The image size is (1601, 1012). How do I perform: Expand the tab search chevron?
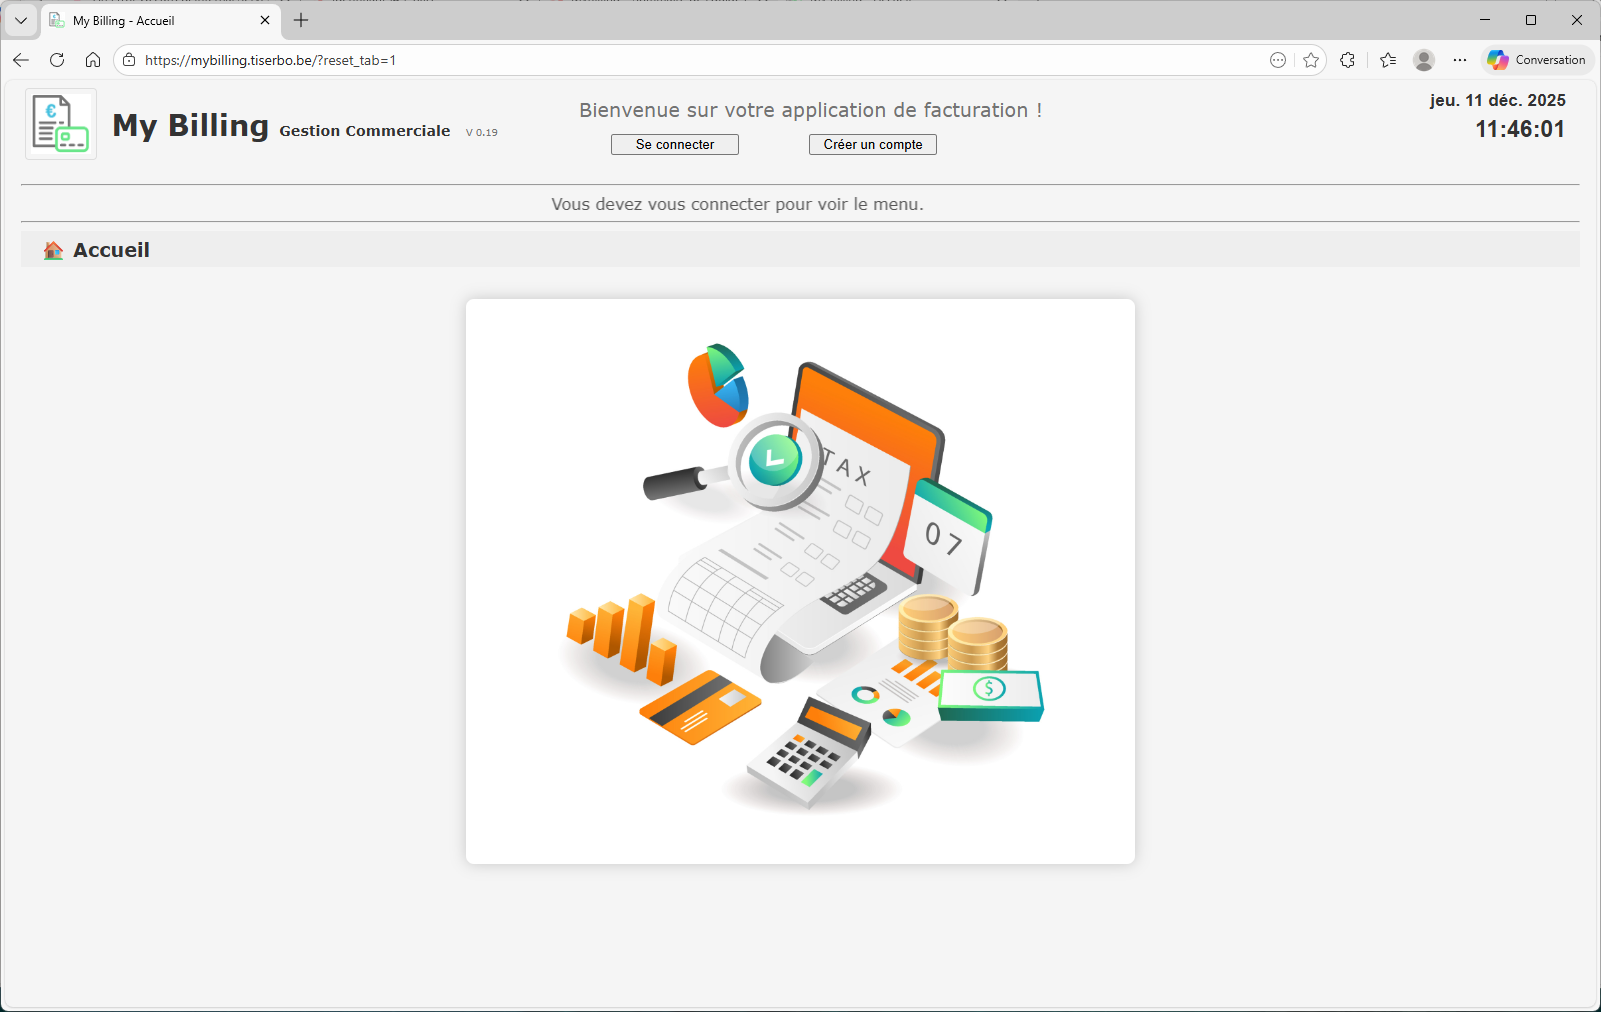(x=20, y=20)
